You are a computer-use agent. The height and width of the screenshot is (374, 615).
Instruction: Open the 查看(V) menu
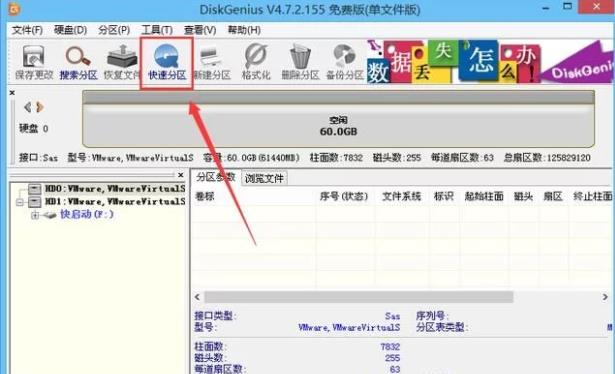coord(200,30)
